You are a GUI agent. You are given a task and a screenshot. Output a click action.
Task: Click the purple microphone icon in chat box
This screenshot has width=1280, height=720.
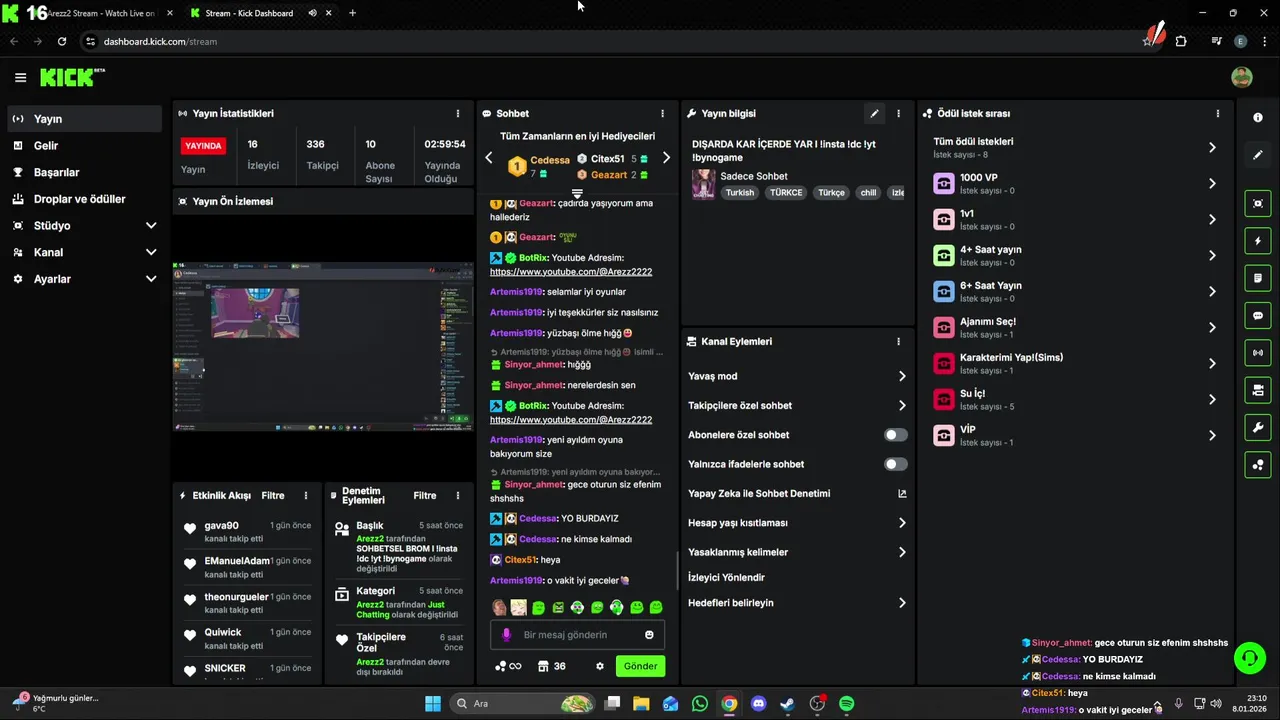506,635
